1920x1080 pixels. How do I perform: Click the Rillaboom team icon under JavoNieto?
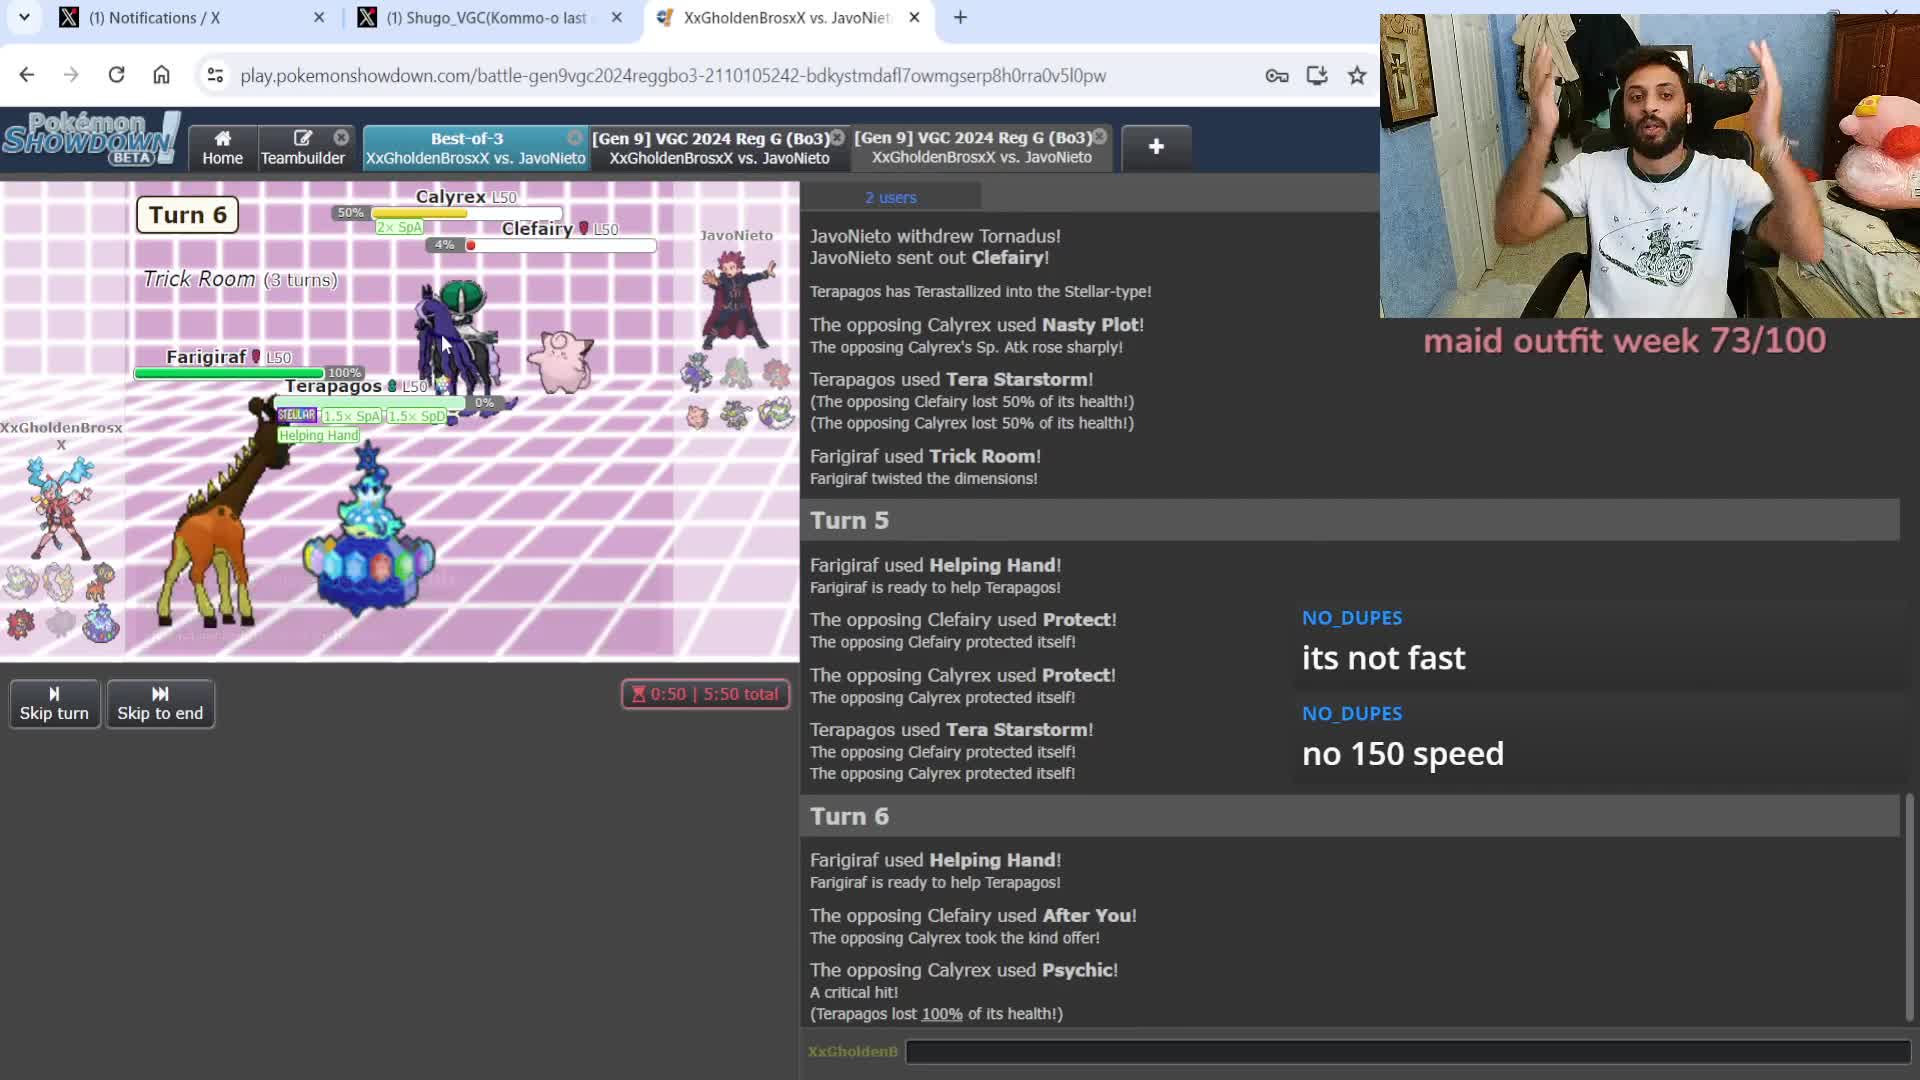click(737, 373)
